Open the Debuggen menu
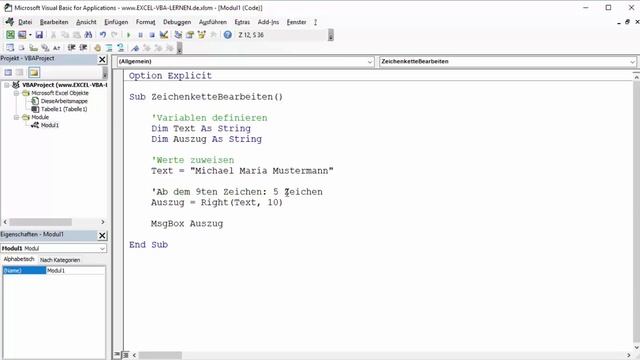 [177, 22]
